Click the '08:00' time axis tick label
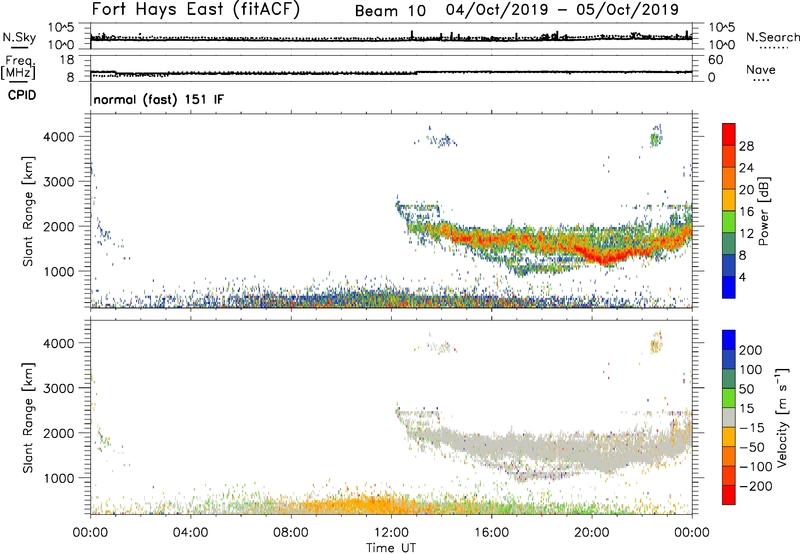 coord(291,533)
